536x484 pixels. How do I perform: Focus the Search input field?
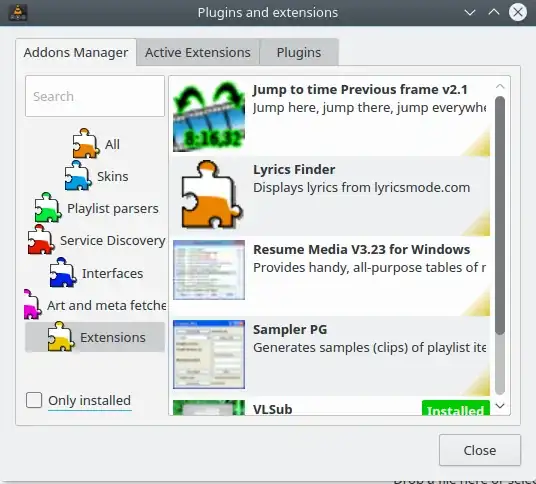coord(95,96)
